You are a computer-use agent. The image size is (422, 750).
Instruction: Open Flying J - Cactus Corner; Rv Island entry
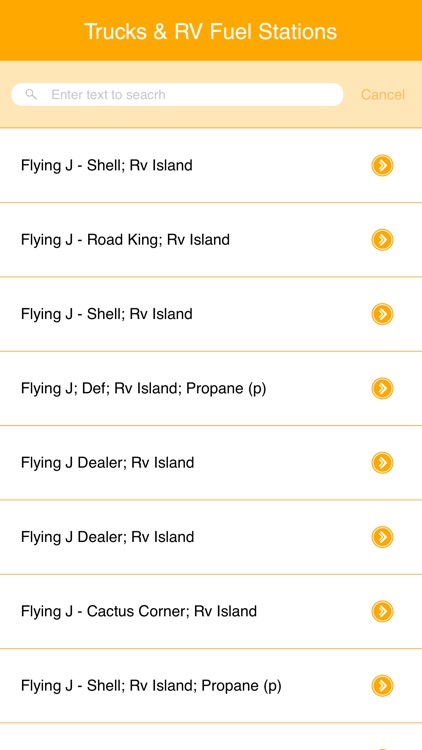tap(211, 611)
